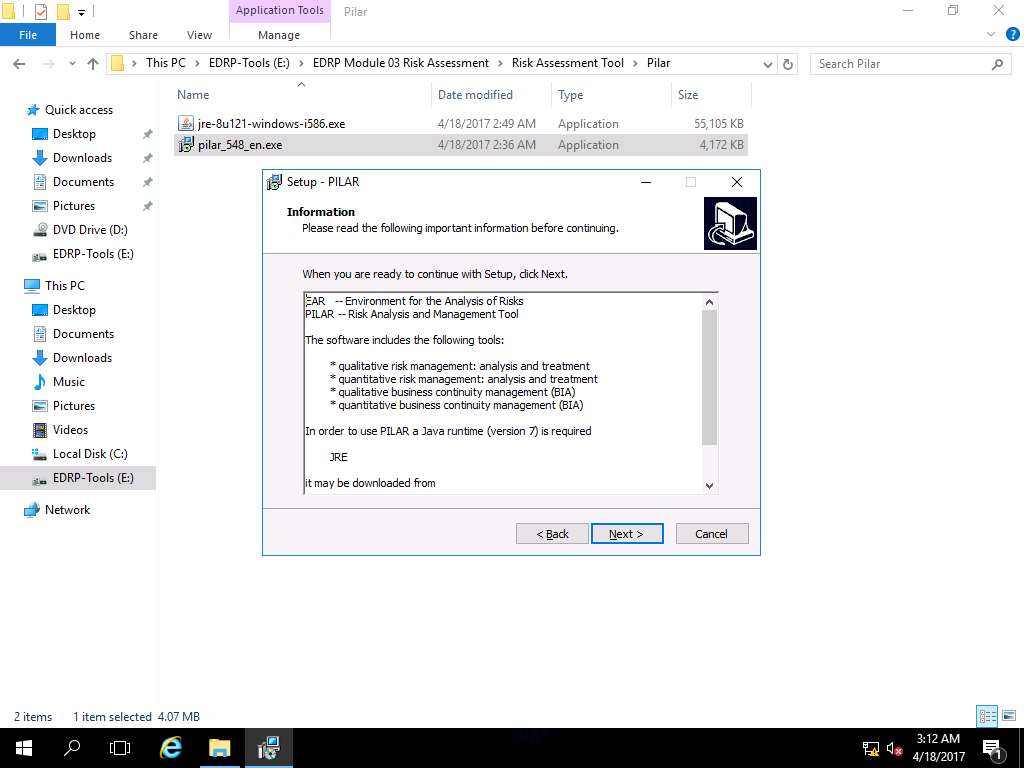Select jre-8u121-windows-i586.exe file icon
This screenshot has height=768, width=1024.
(x=186, y=123)
